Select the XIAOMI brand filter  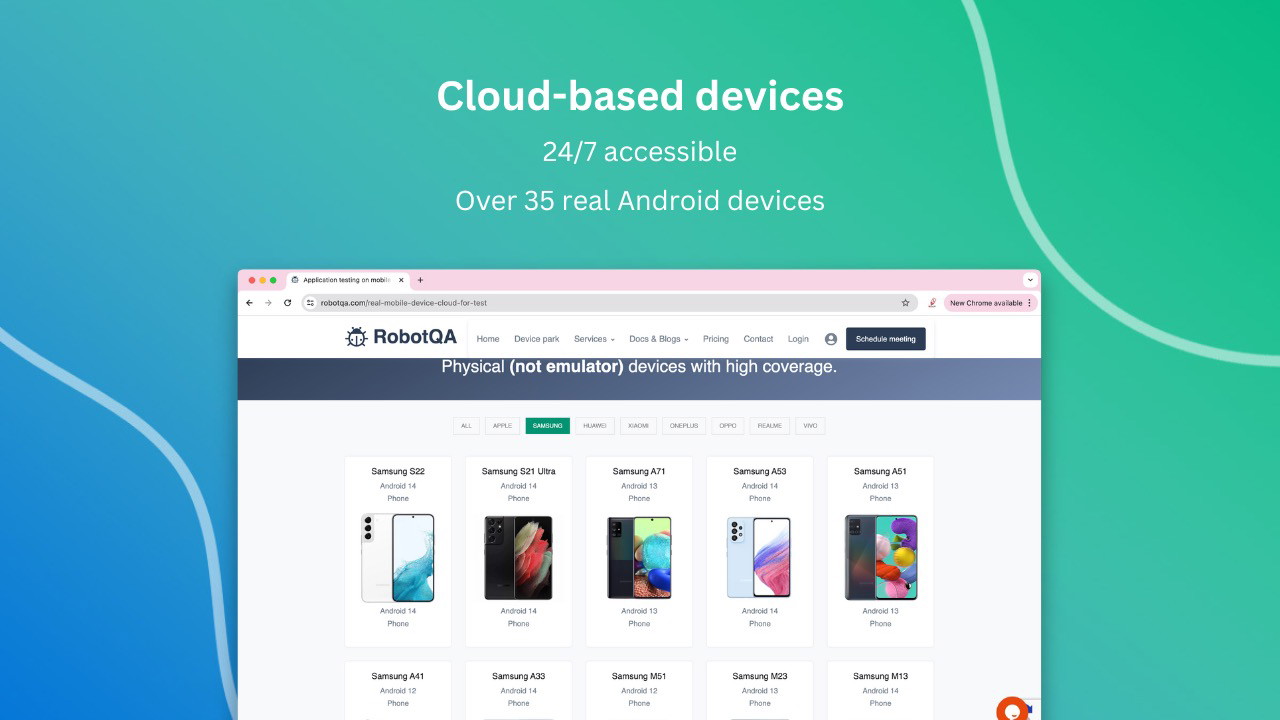pyautogui.click(x=637, y=426)
